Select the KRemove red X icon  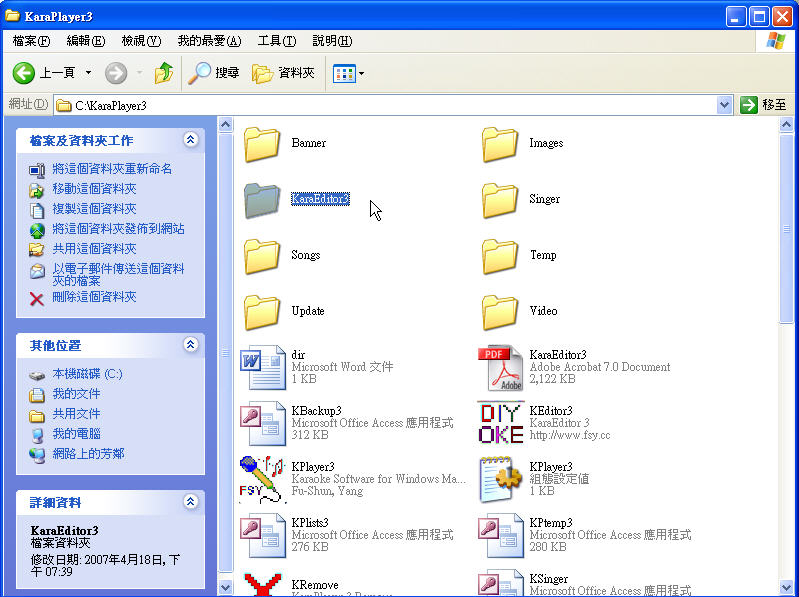263,584
